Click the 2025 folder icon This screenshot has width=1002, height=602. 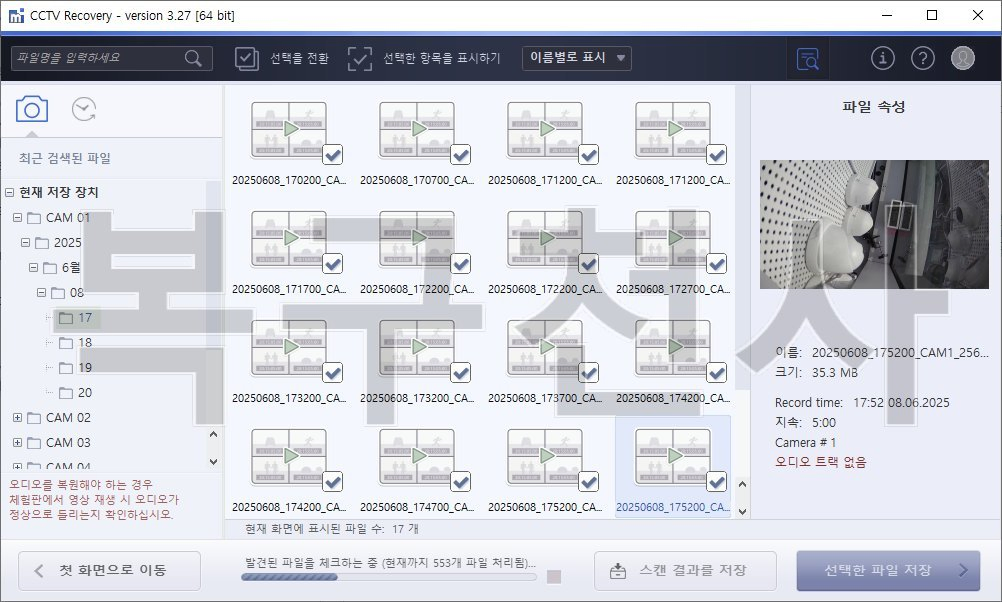42,243
